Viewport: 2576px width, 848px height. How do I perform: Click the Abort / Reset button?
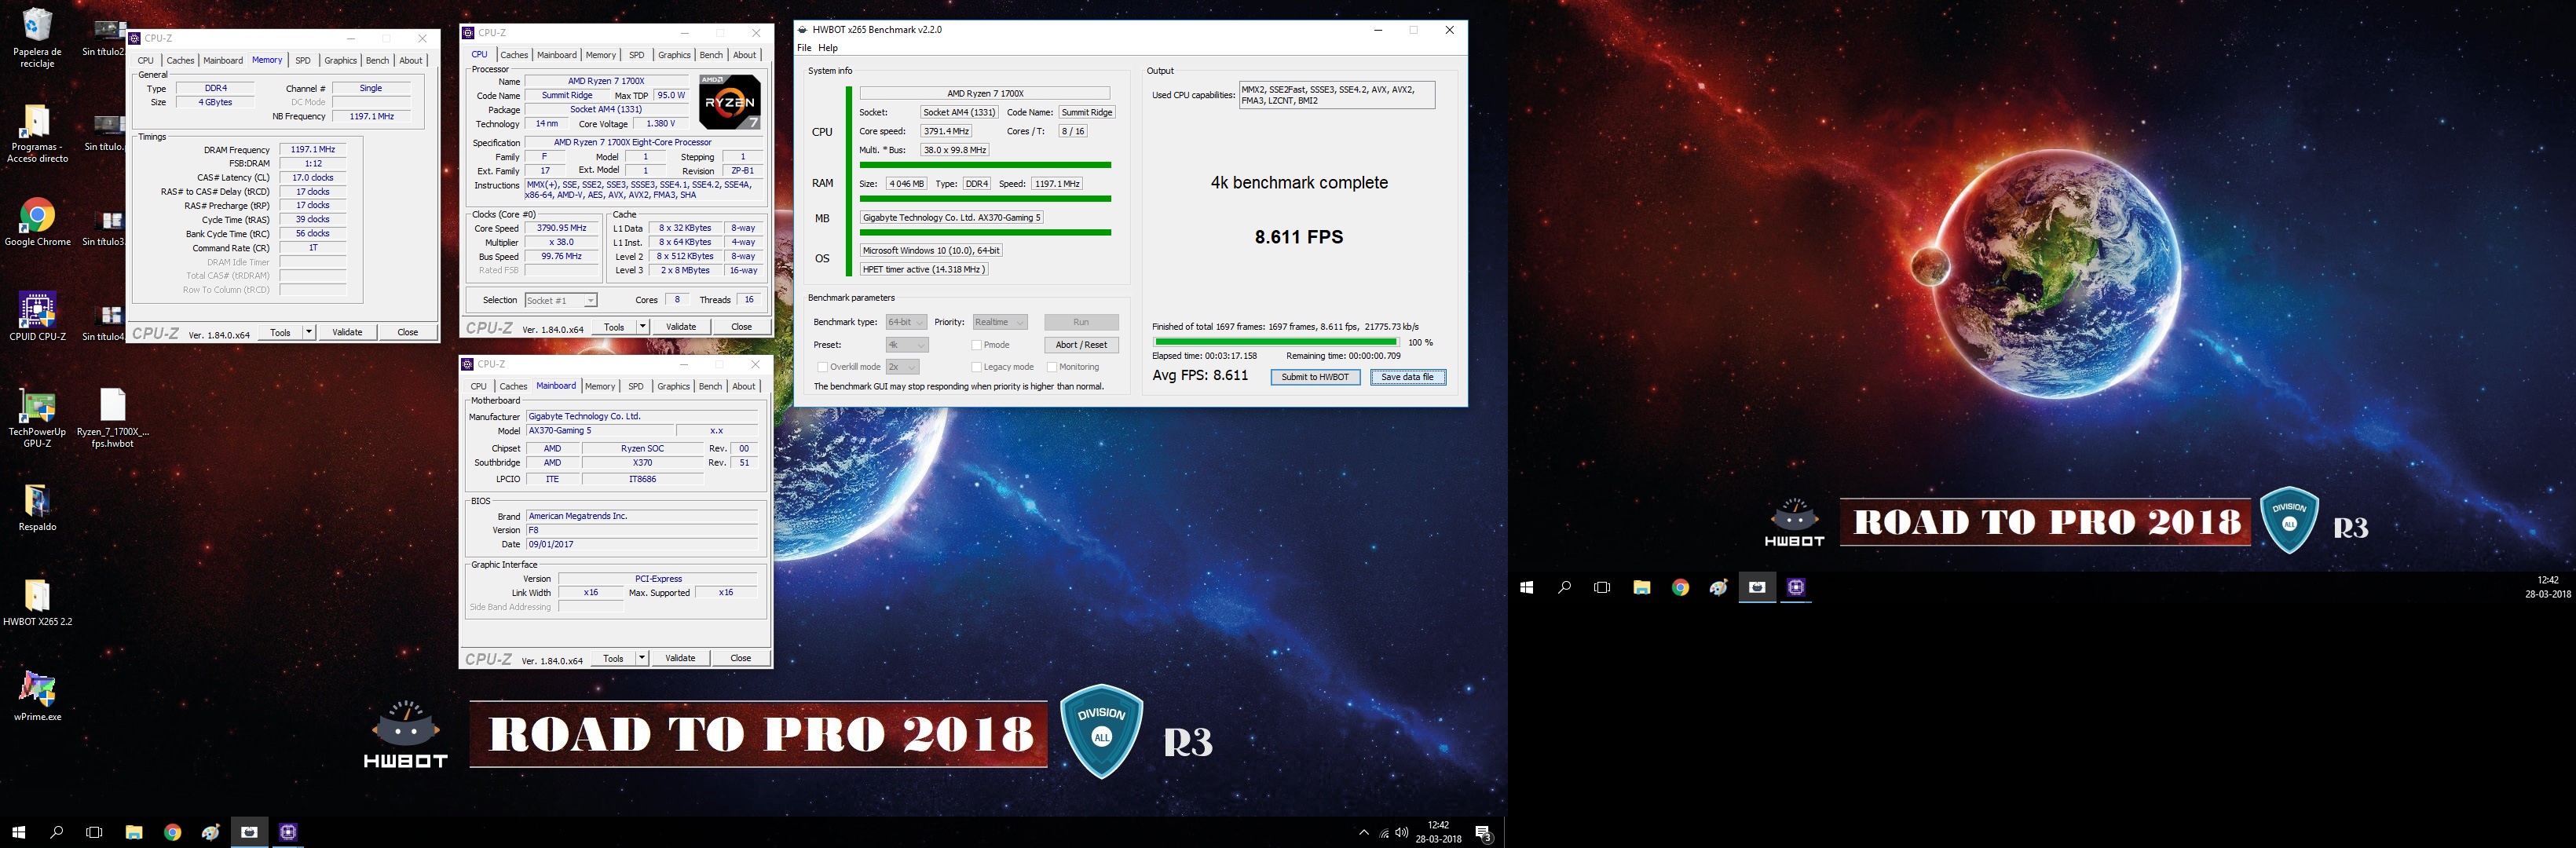(x=1081, y=345)
